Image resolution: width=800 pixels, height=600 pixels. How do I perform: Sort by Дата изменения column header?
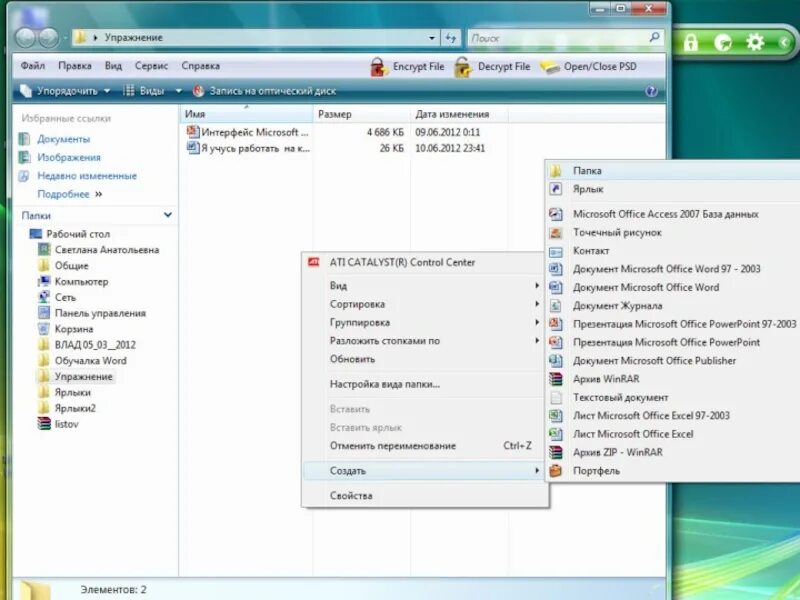459,114
